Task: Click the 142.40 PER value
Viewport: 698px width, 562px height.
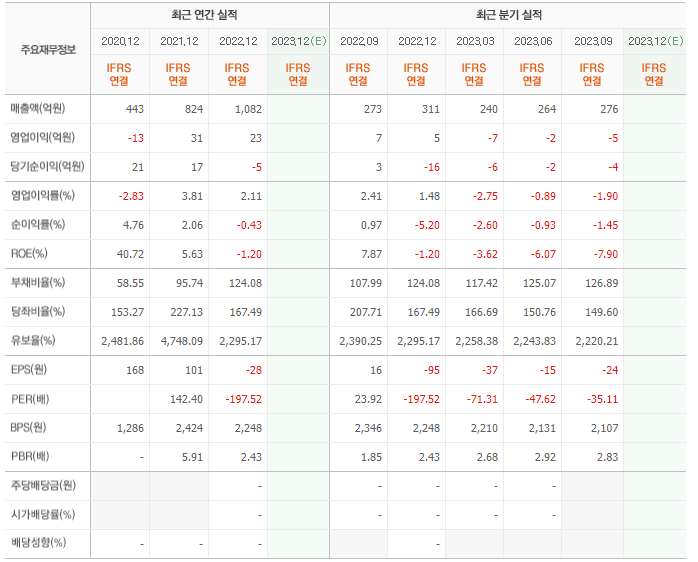Action: click(187, 399)
